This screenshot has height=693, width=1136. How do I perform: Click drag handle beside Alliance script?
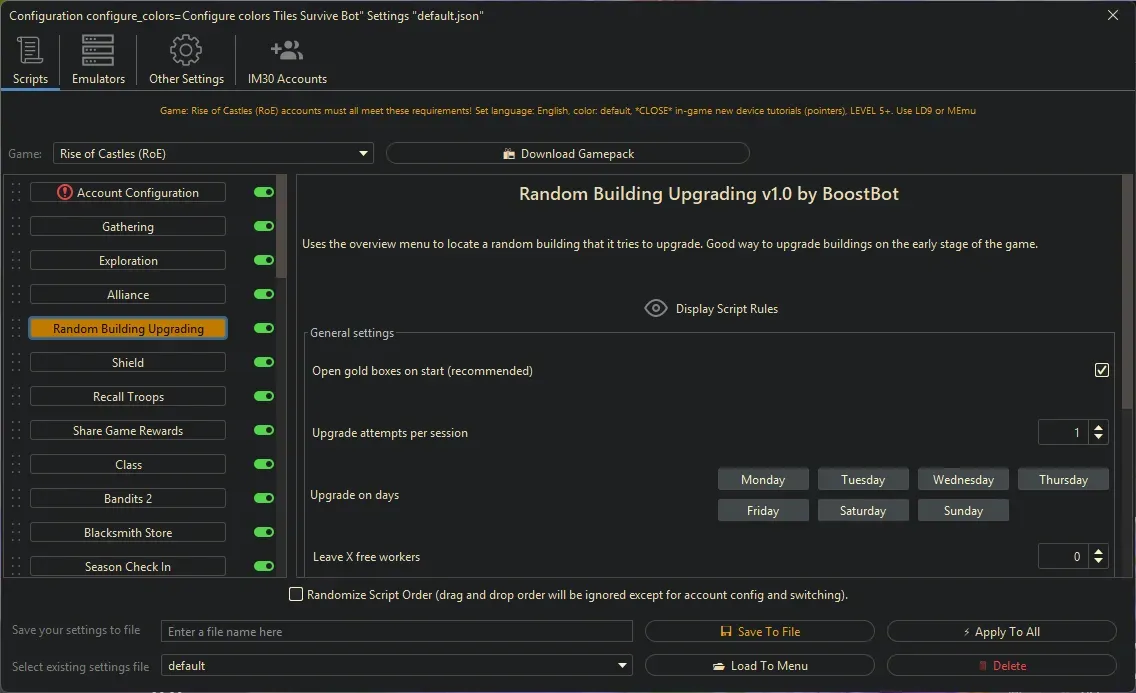coord(16,294)
